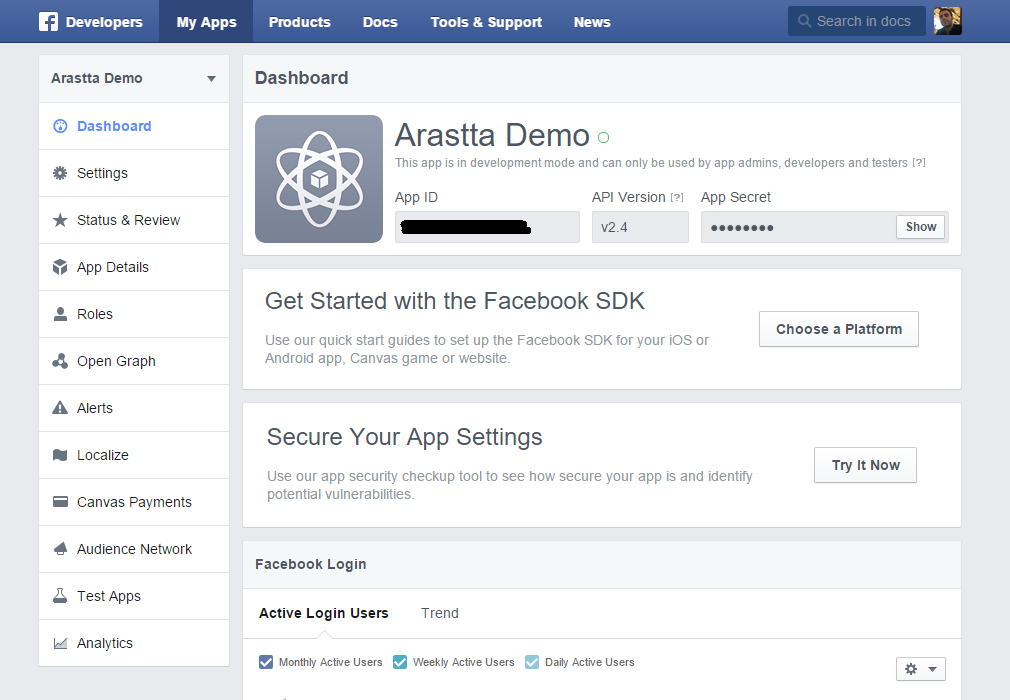Viewport: 1010px width, 700px height.
Task: Click Get Started with the Facebook SDK heading
Action: coord(455,301)
